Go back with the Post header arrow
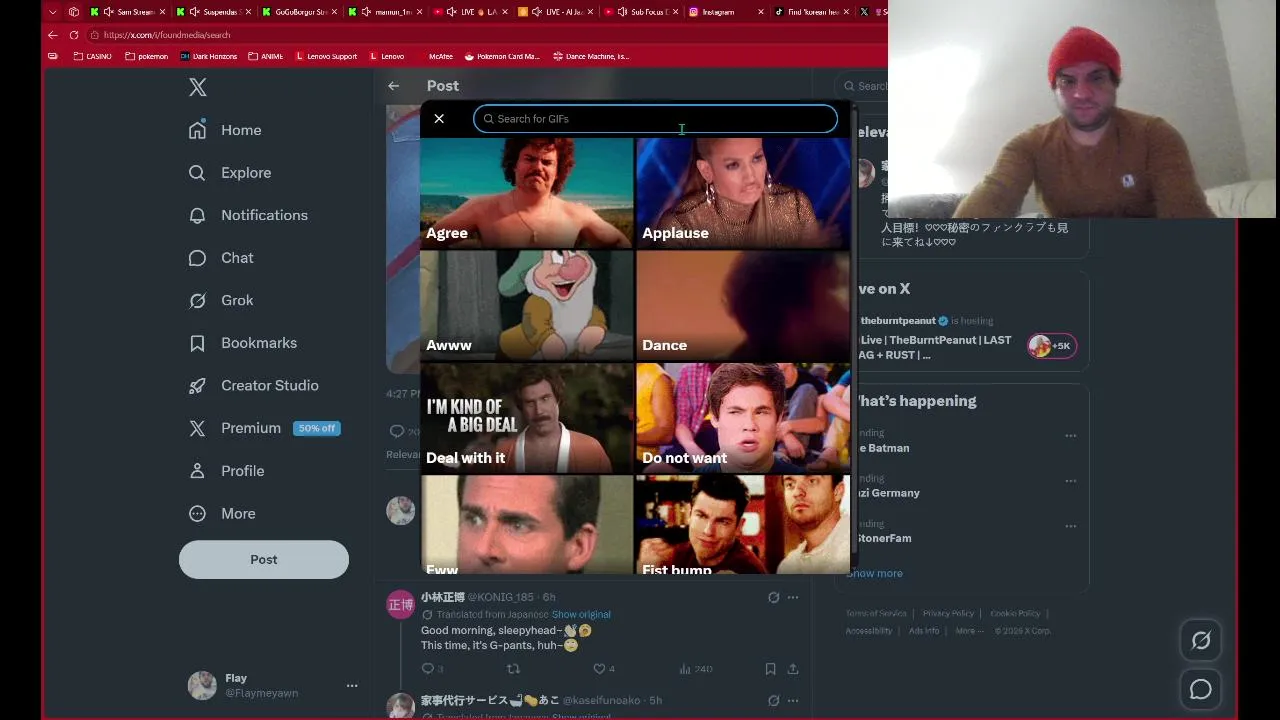The width and height of the screenshot is (1280, 720). [394, 86]
